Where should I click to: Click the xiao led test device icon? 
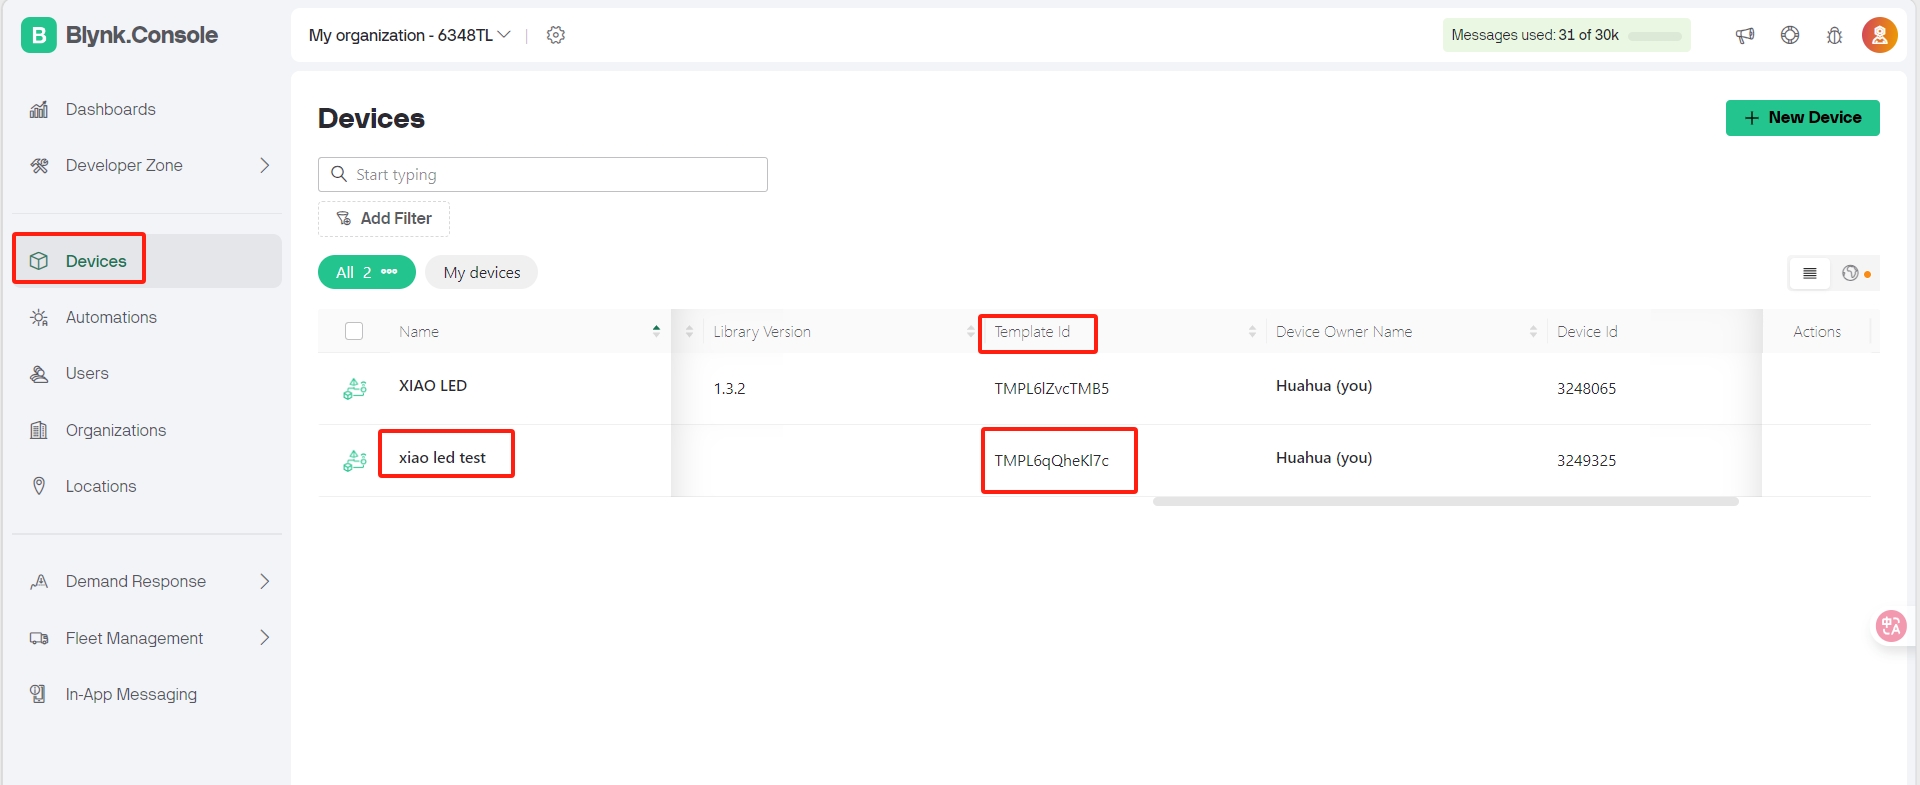click(355, 460)
